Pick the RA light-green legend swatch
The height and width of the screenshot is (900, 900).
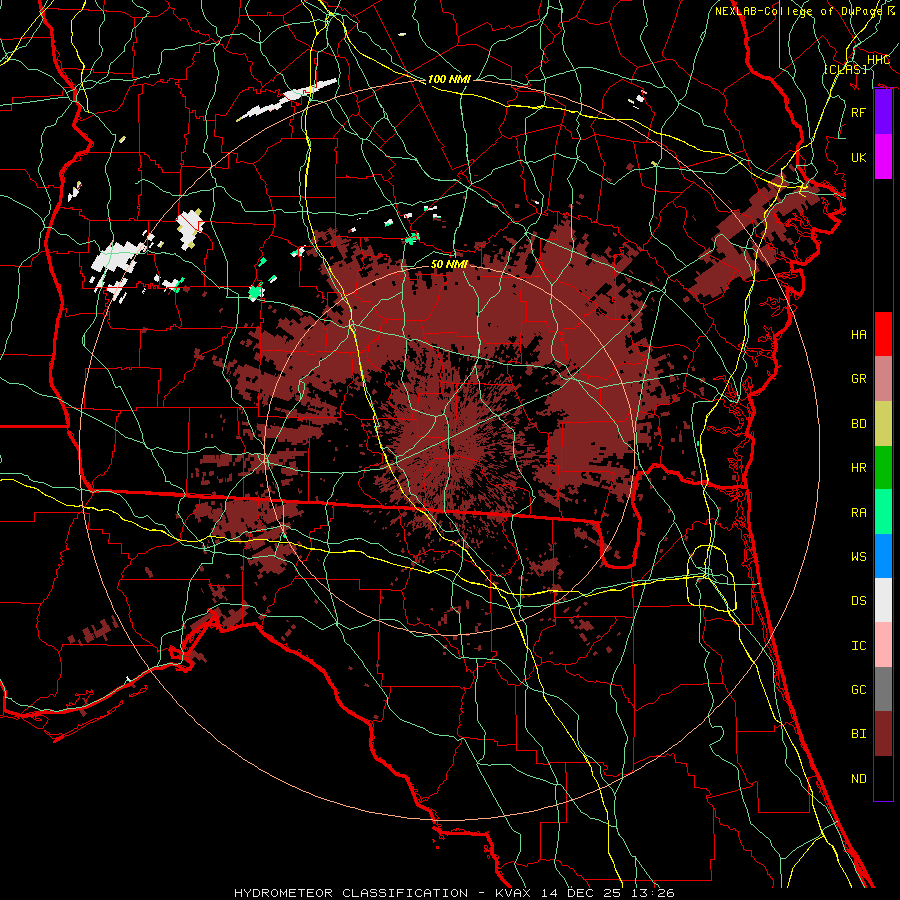[x=883, y=512]
